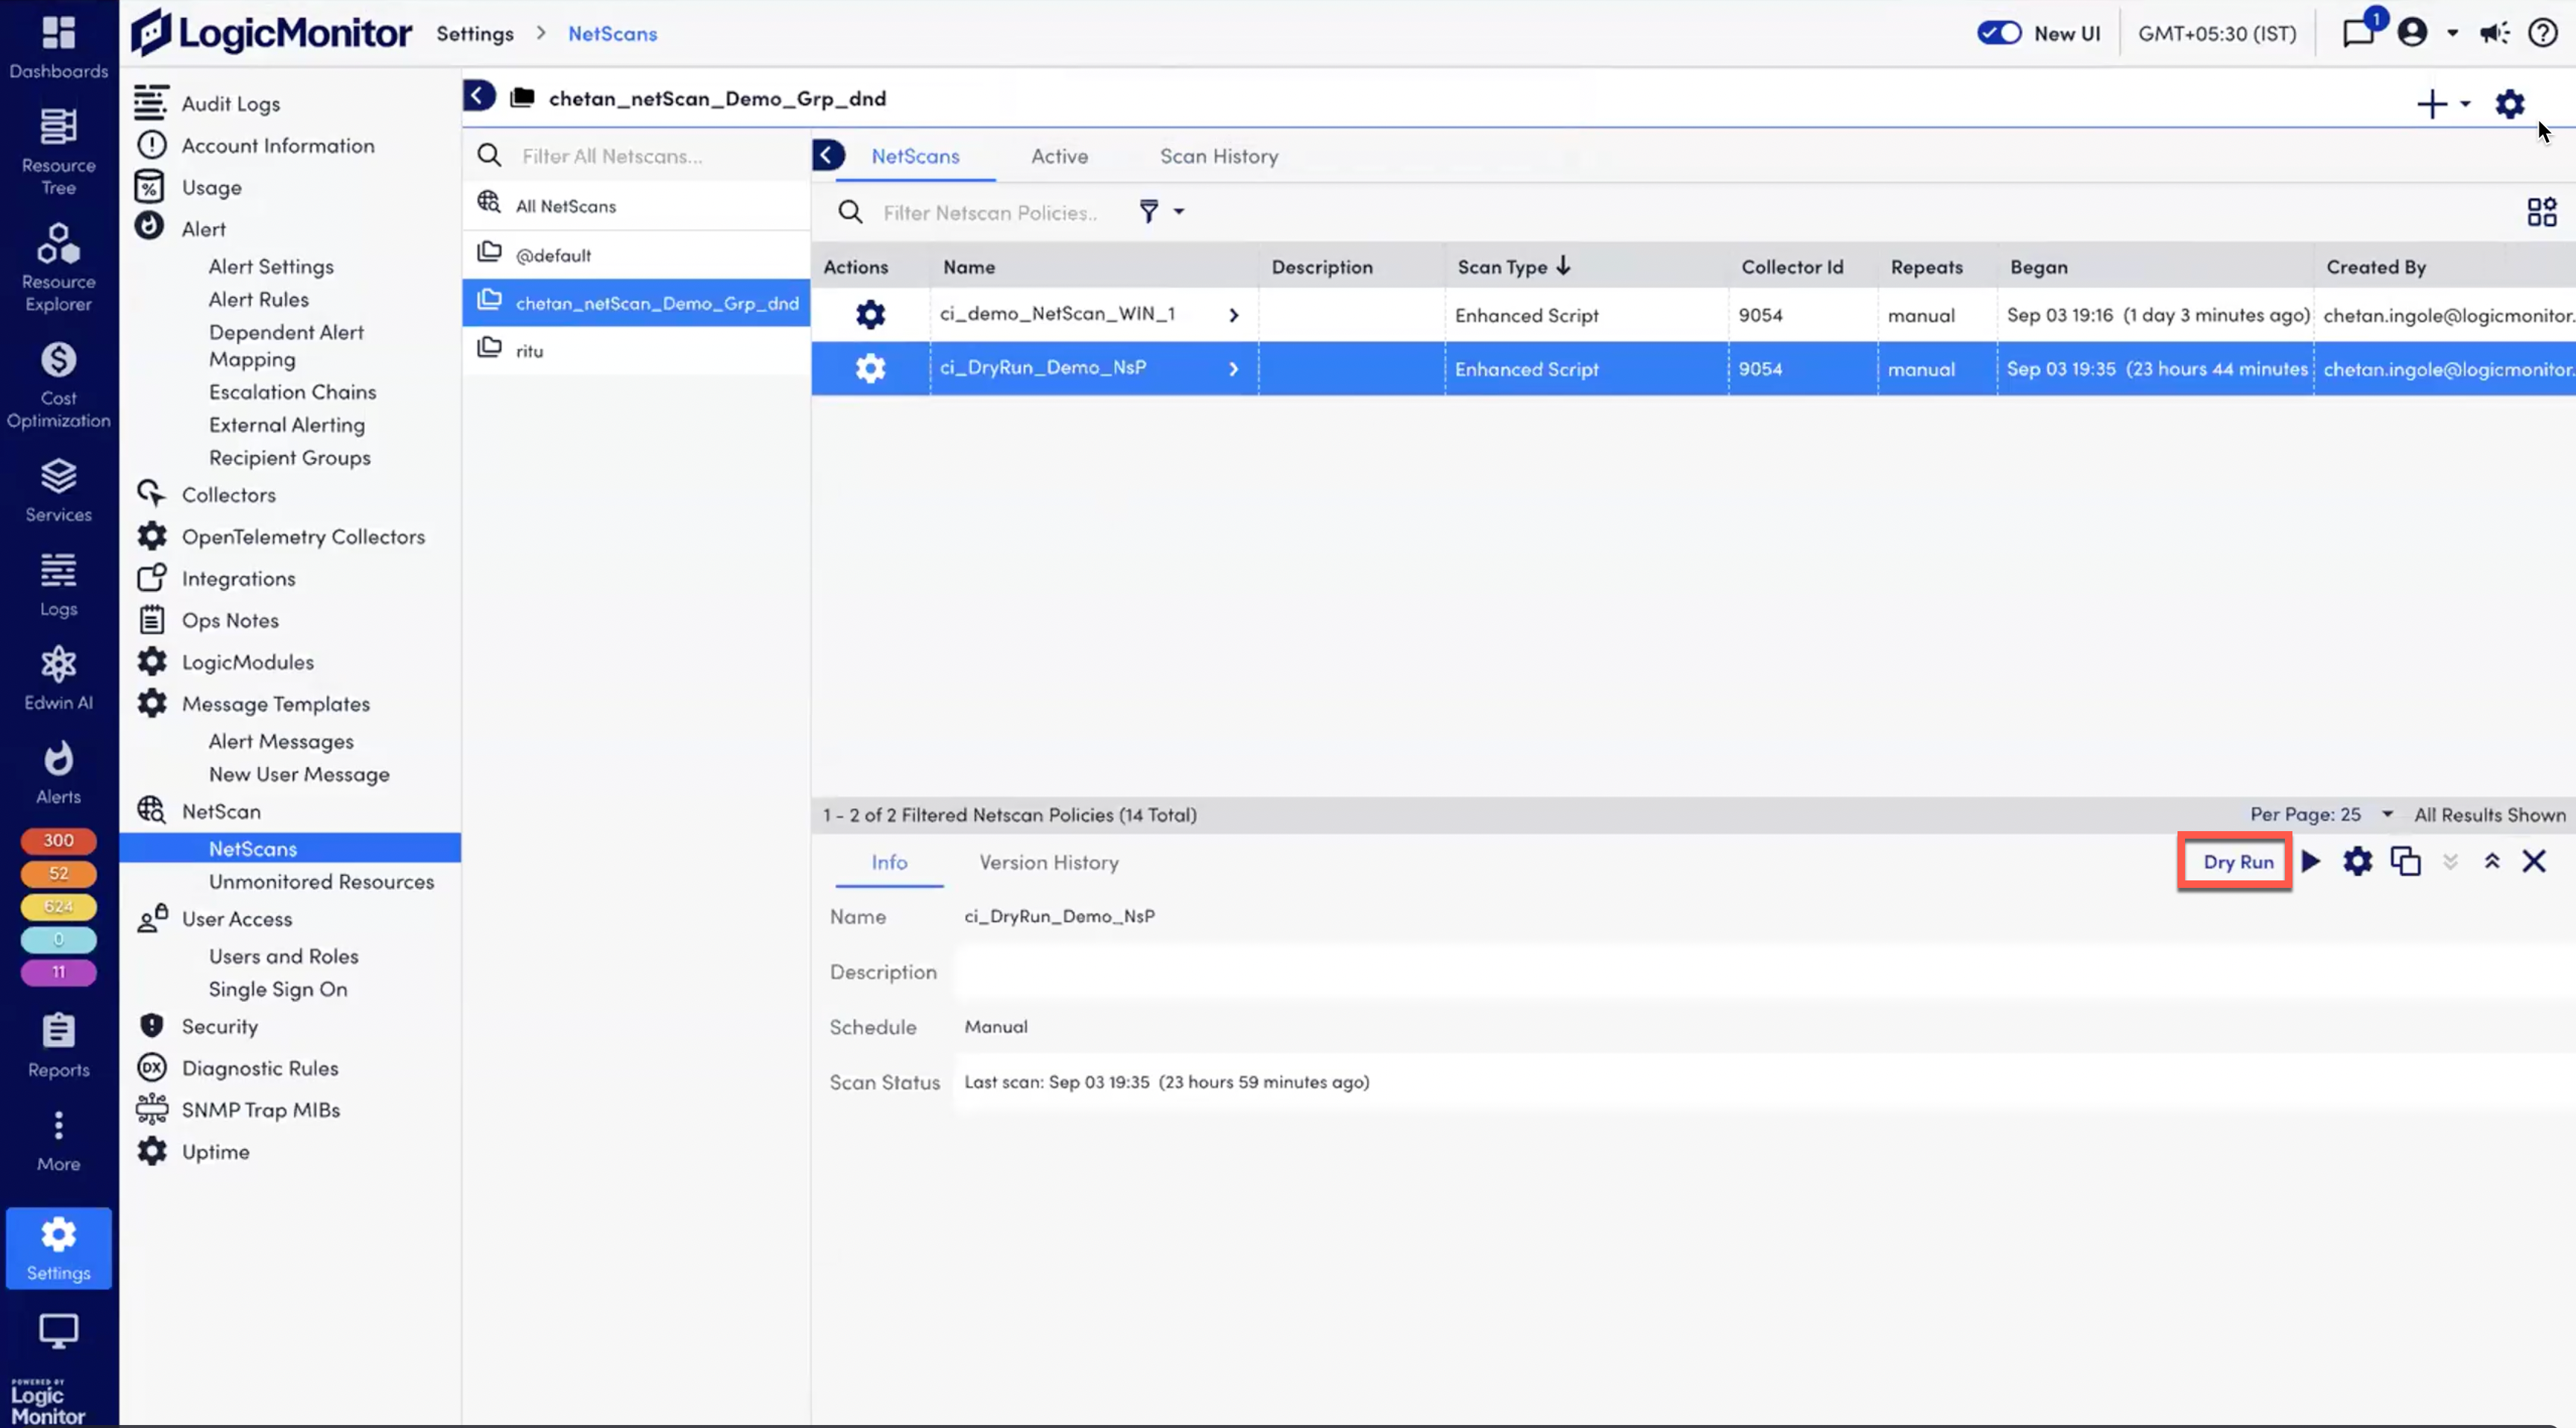
Task: Open Account Information settings page
Action: click(277, 145)
